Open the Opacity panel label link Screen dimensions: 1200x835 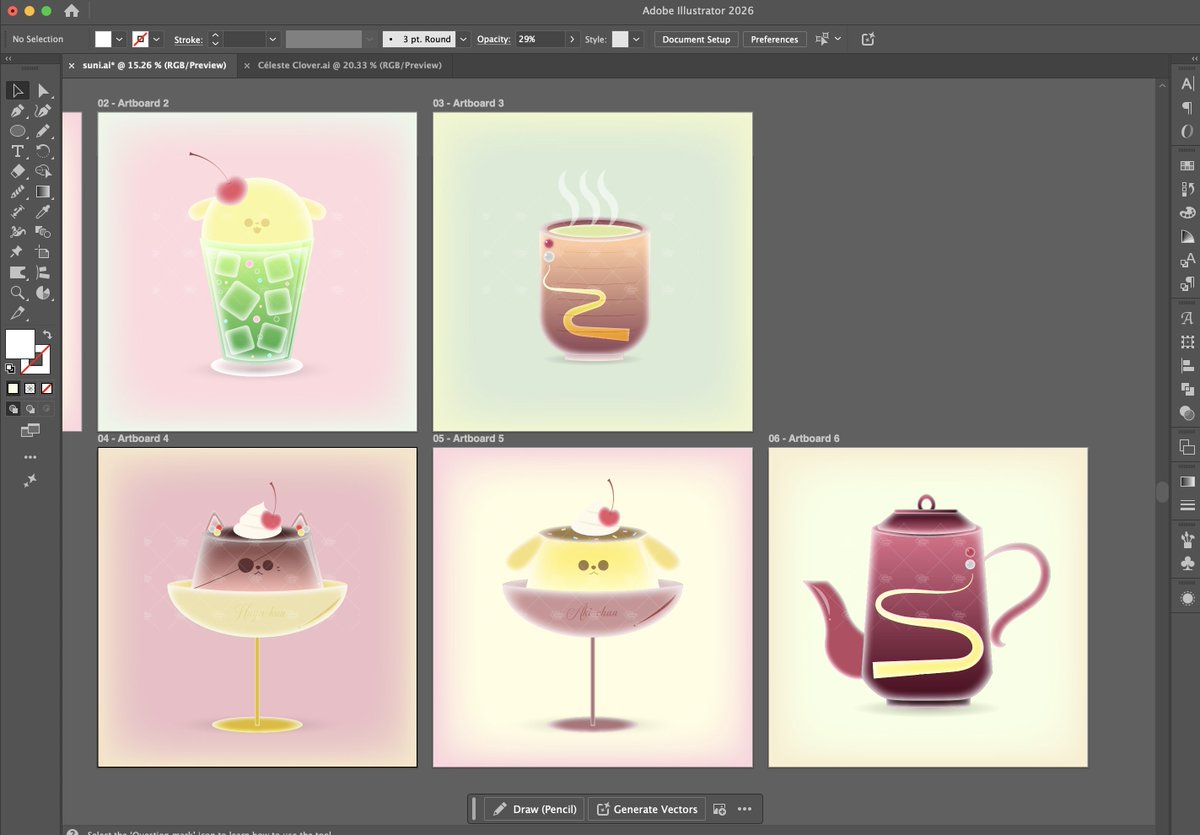pyautogui.click(x=493, y=39)
